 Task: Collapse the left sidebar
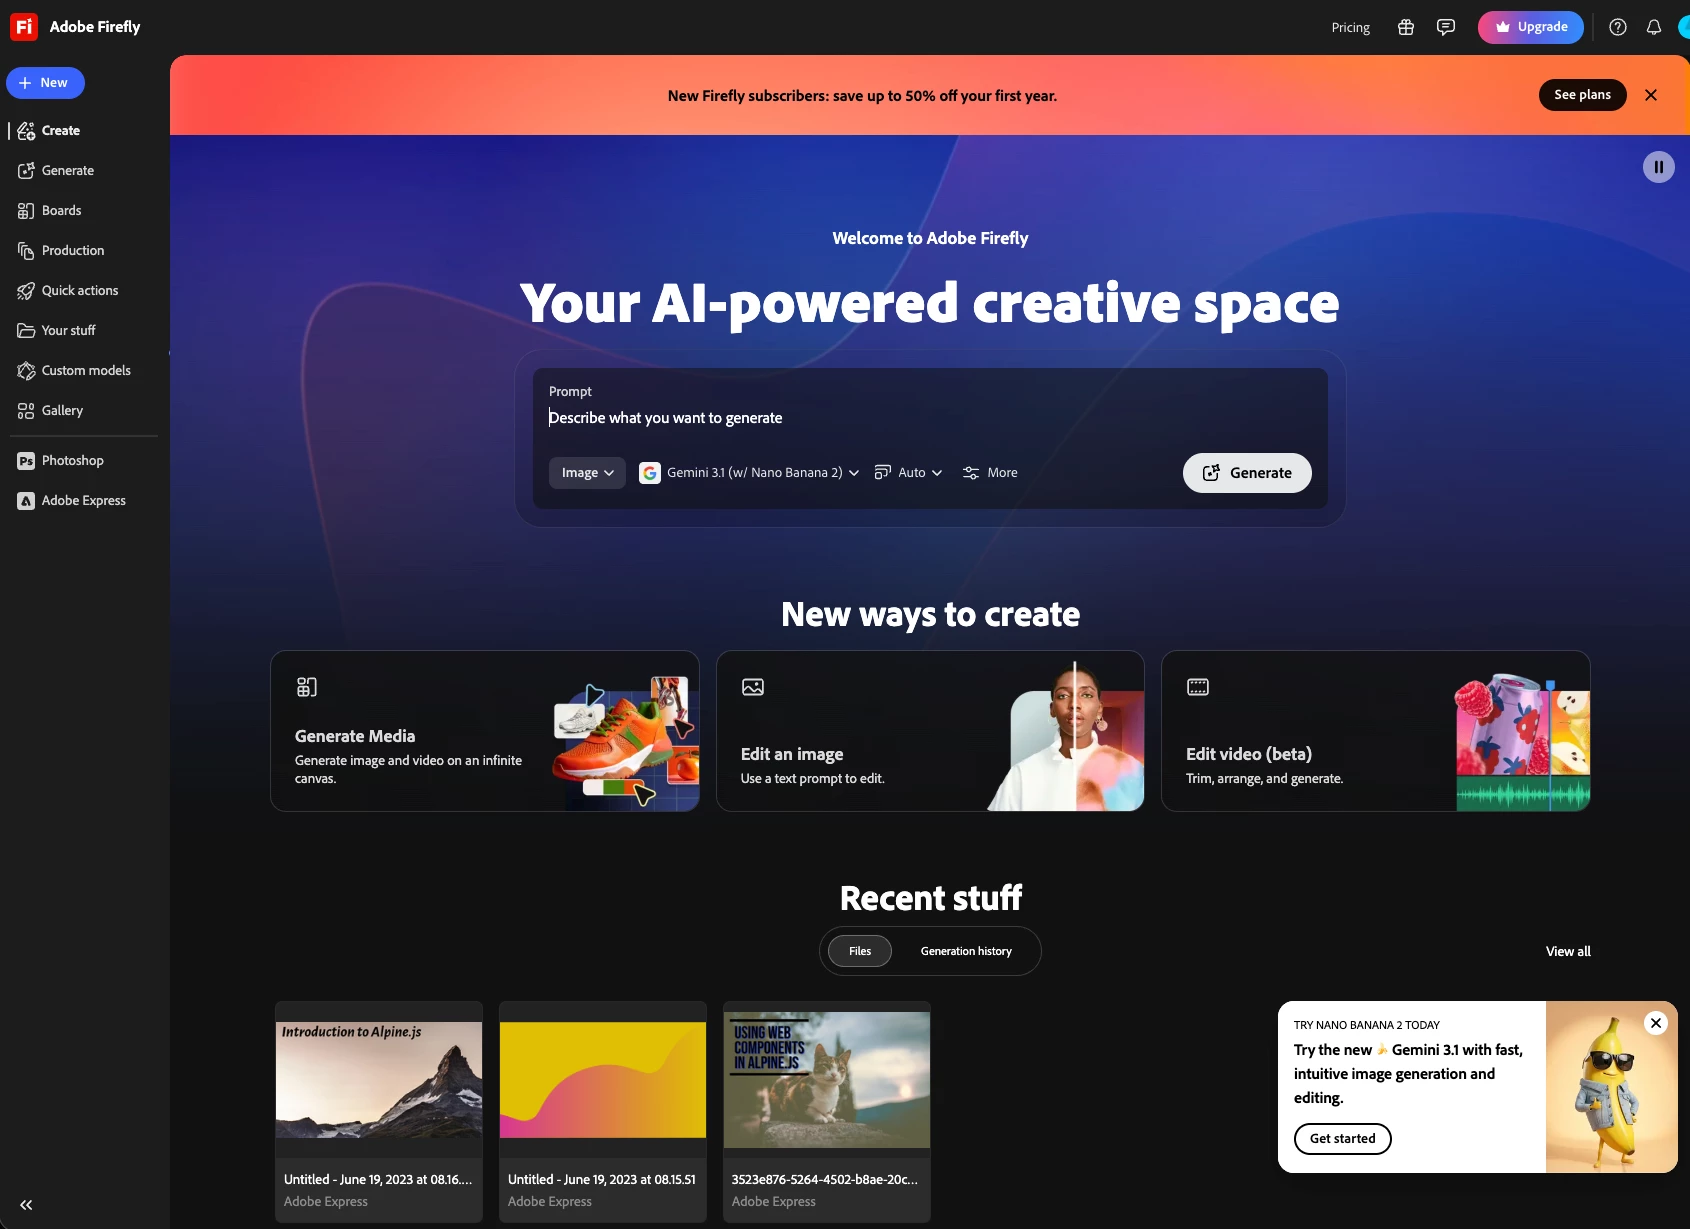tap(26, 1205)
